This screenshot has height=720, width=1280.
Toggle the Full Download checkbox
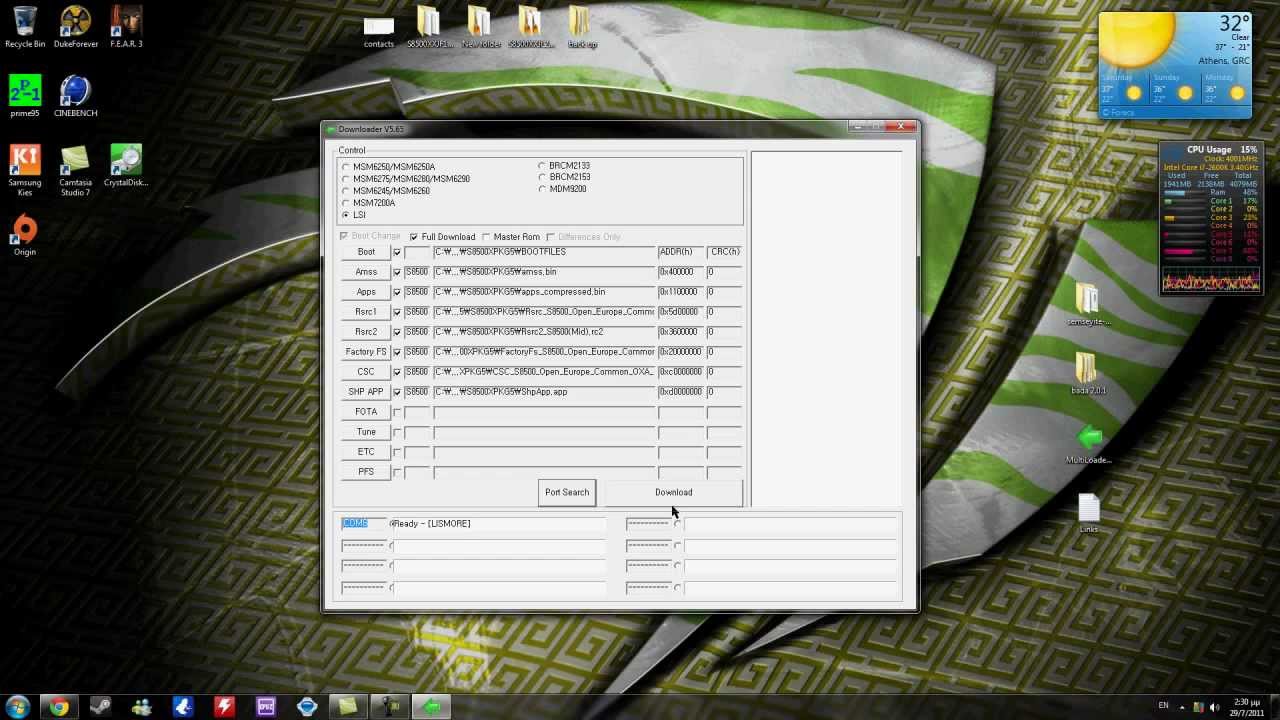[414, 237]
